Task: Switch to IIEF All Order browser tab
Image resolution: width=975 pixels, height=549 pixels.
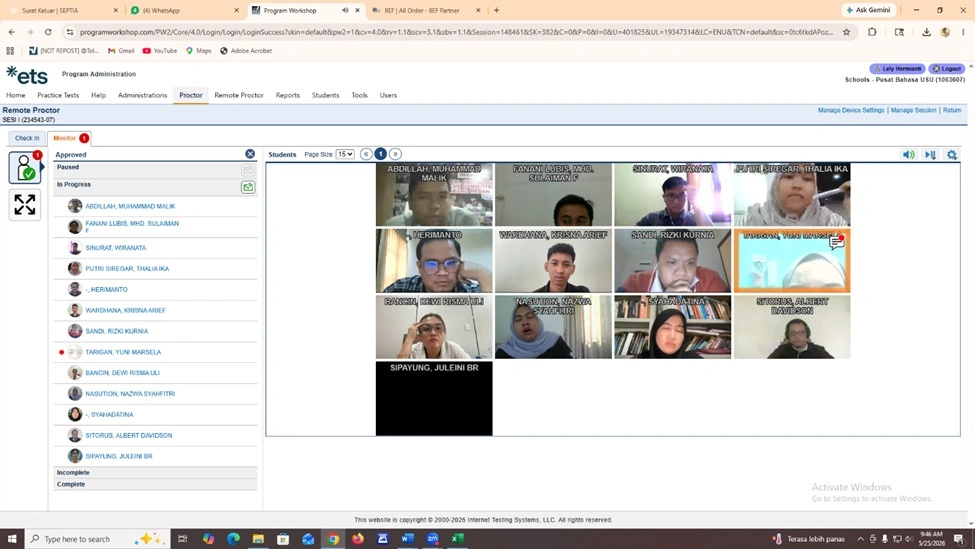Action: pos(426,11)
